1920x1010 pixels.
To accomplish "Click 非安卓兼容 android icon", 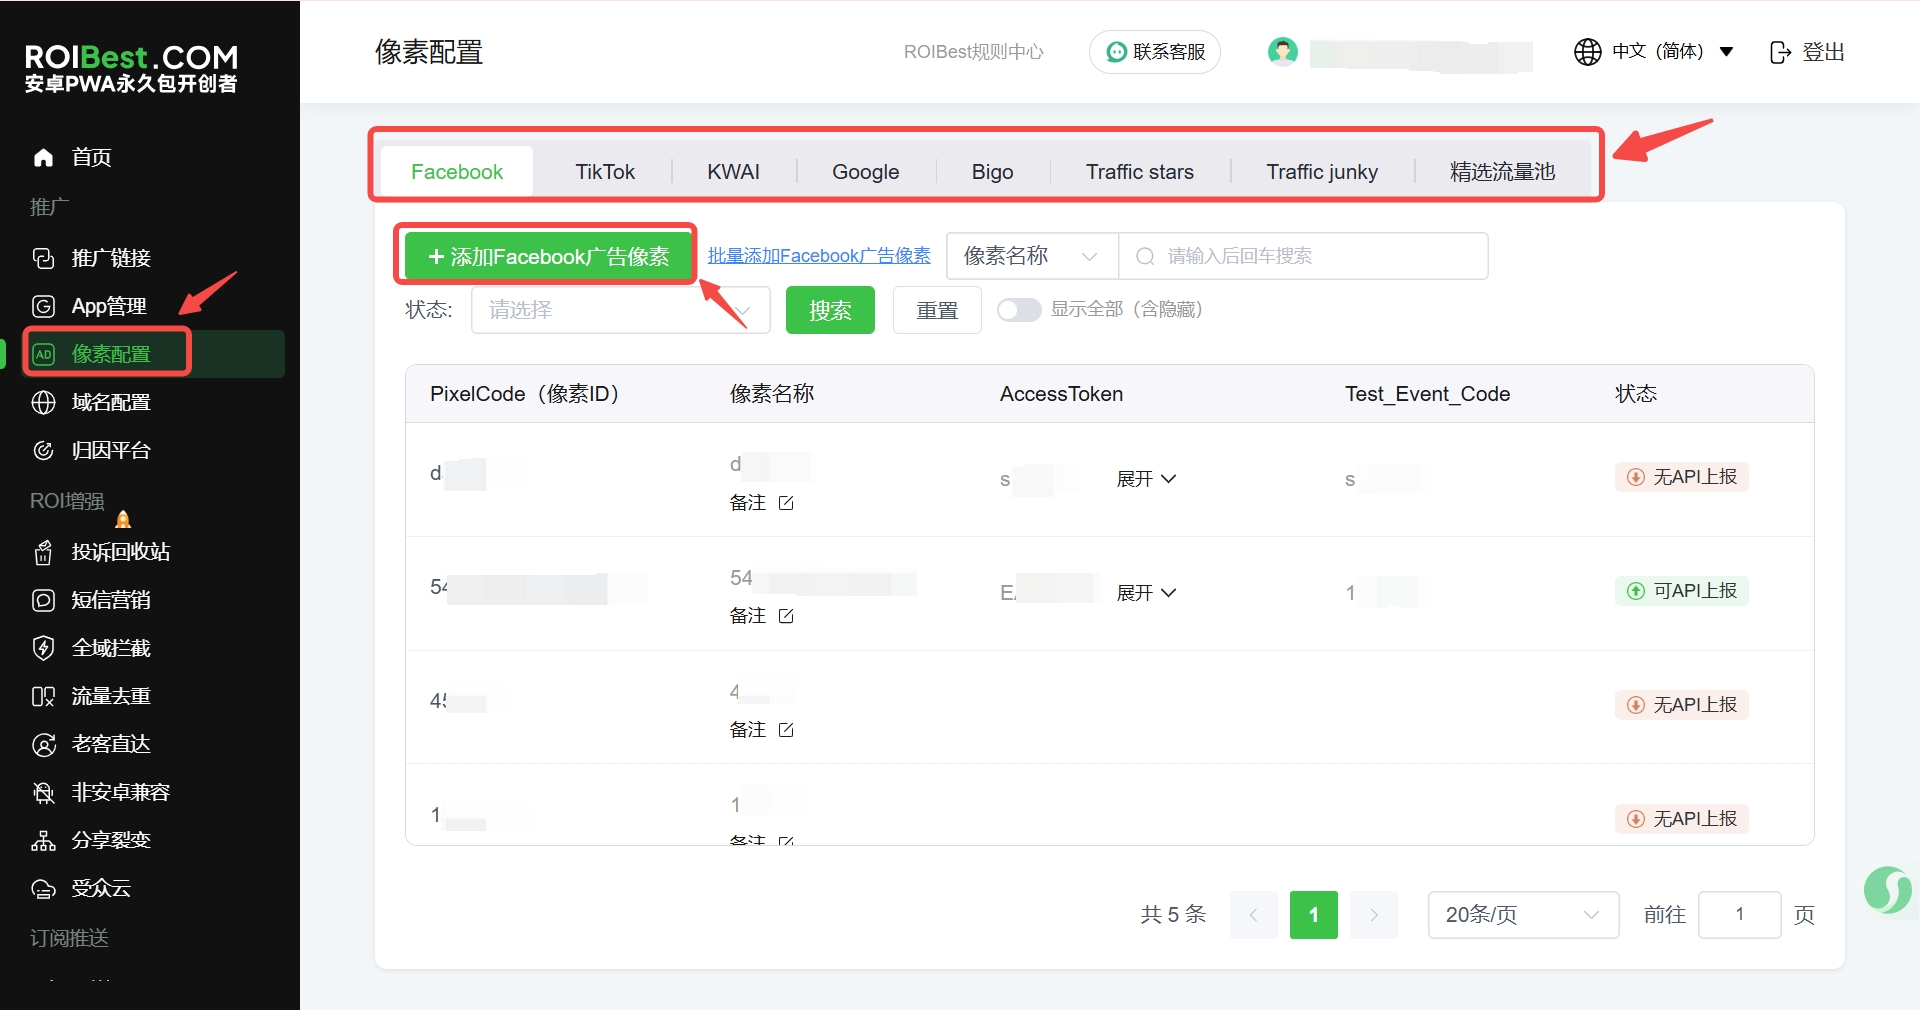I will coord(43,792).
